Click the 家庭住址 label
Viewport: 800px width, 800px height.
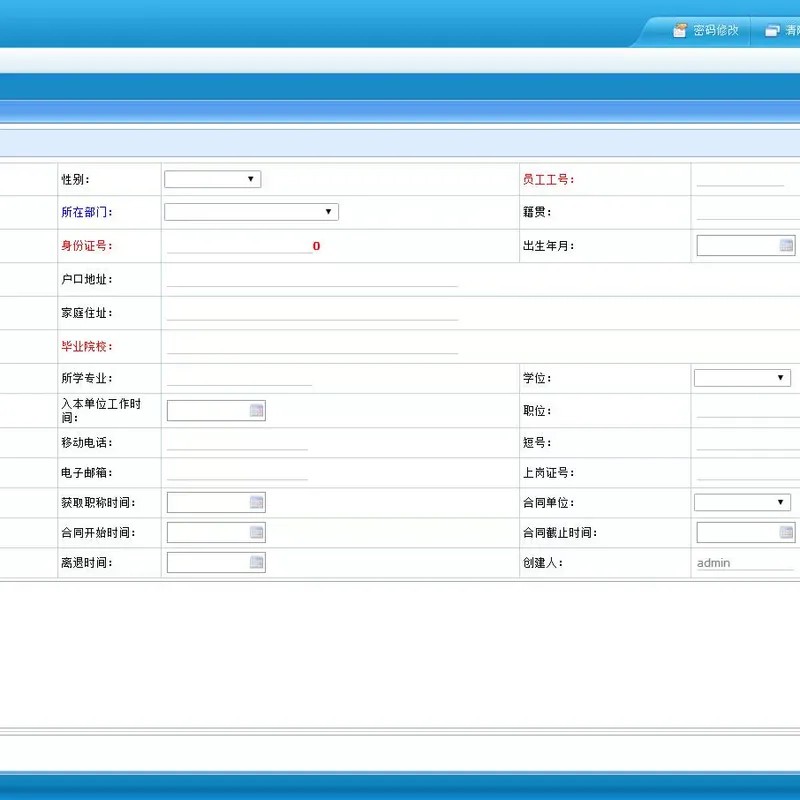pyautogui.click(x=87, y=313)
